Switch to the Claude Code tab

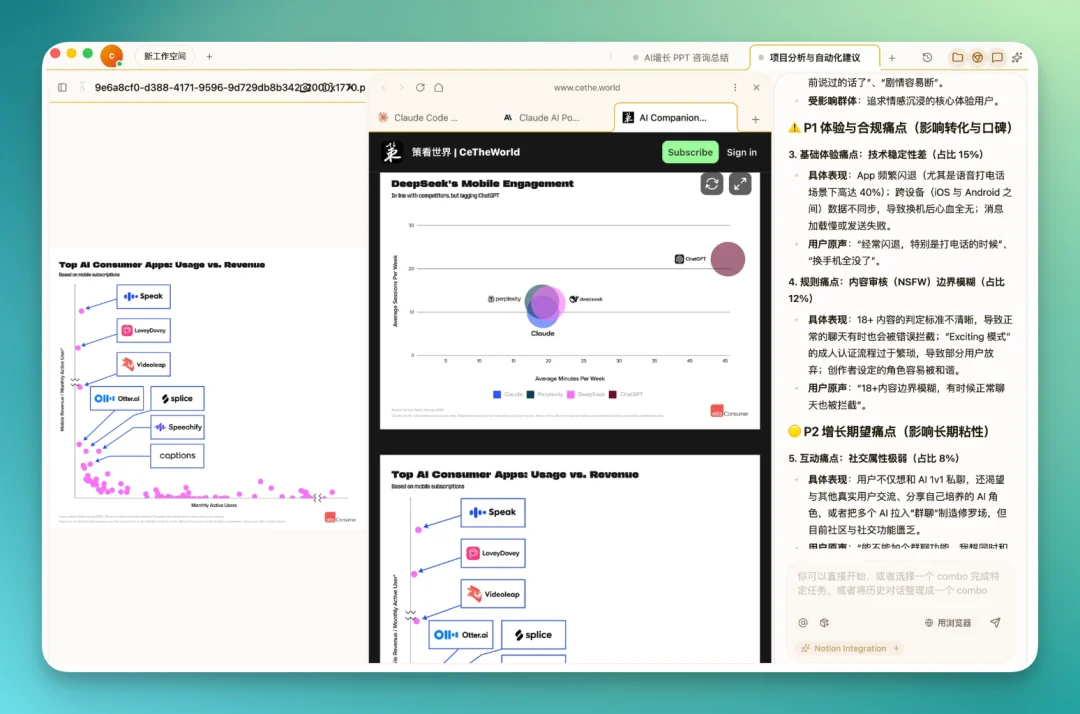[423, 117]
